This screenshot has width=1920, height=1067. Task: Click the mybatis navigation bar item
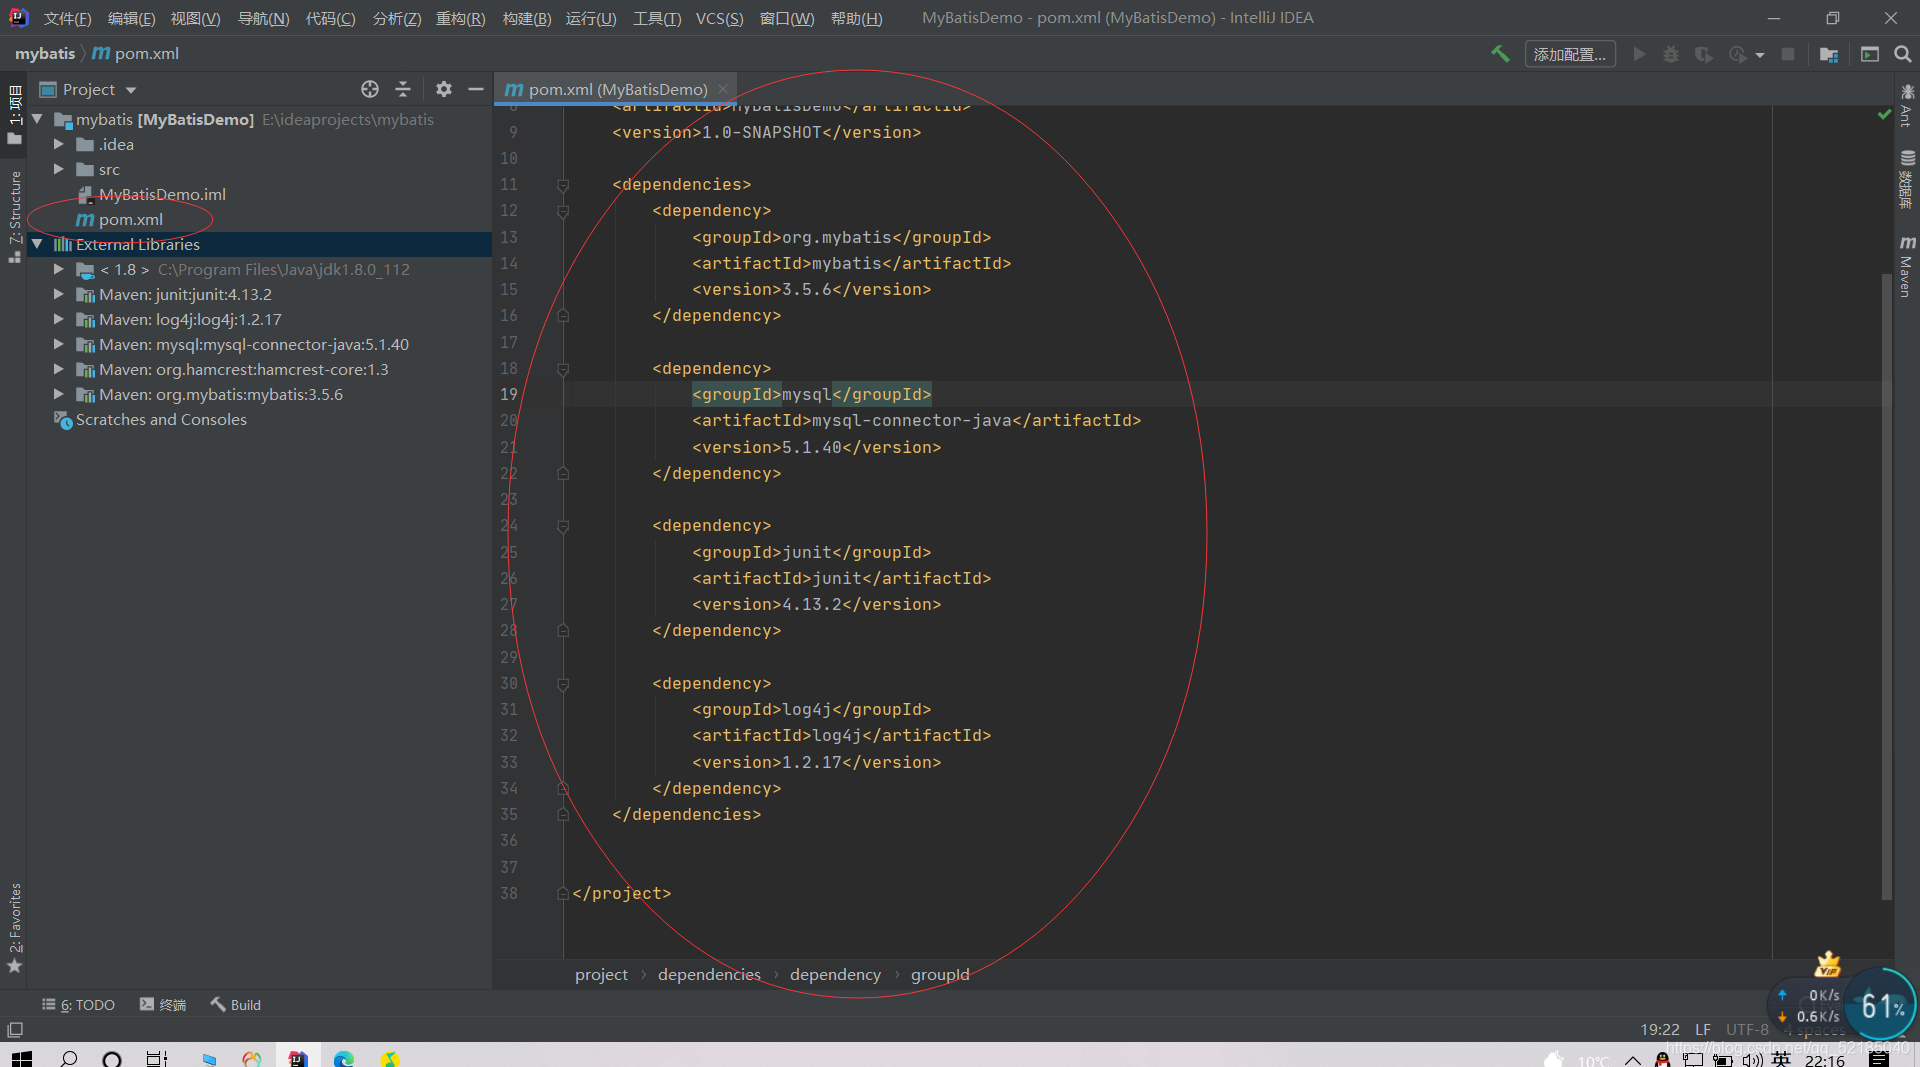(45, 54)
